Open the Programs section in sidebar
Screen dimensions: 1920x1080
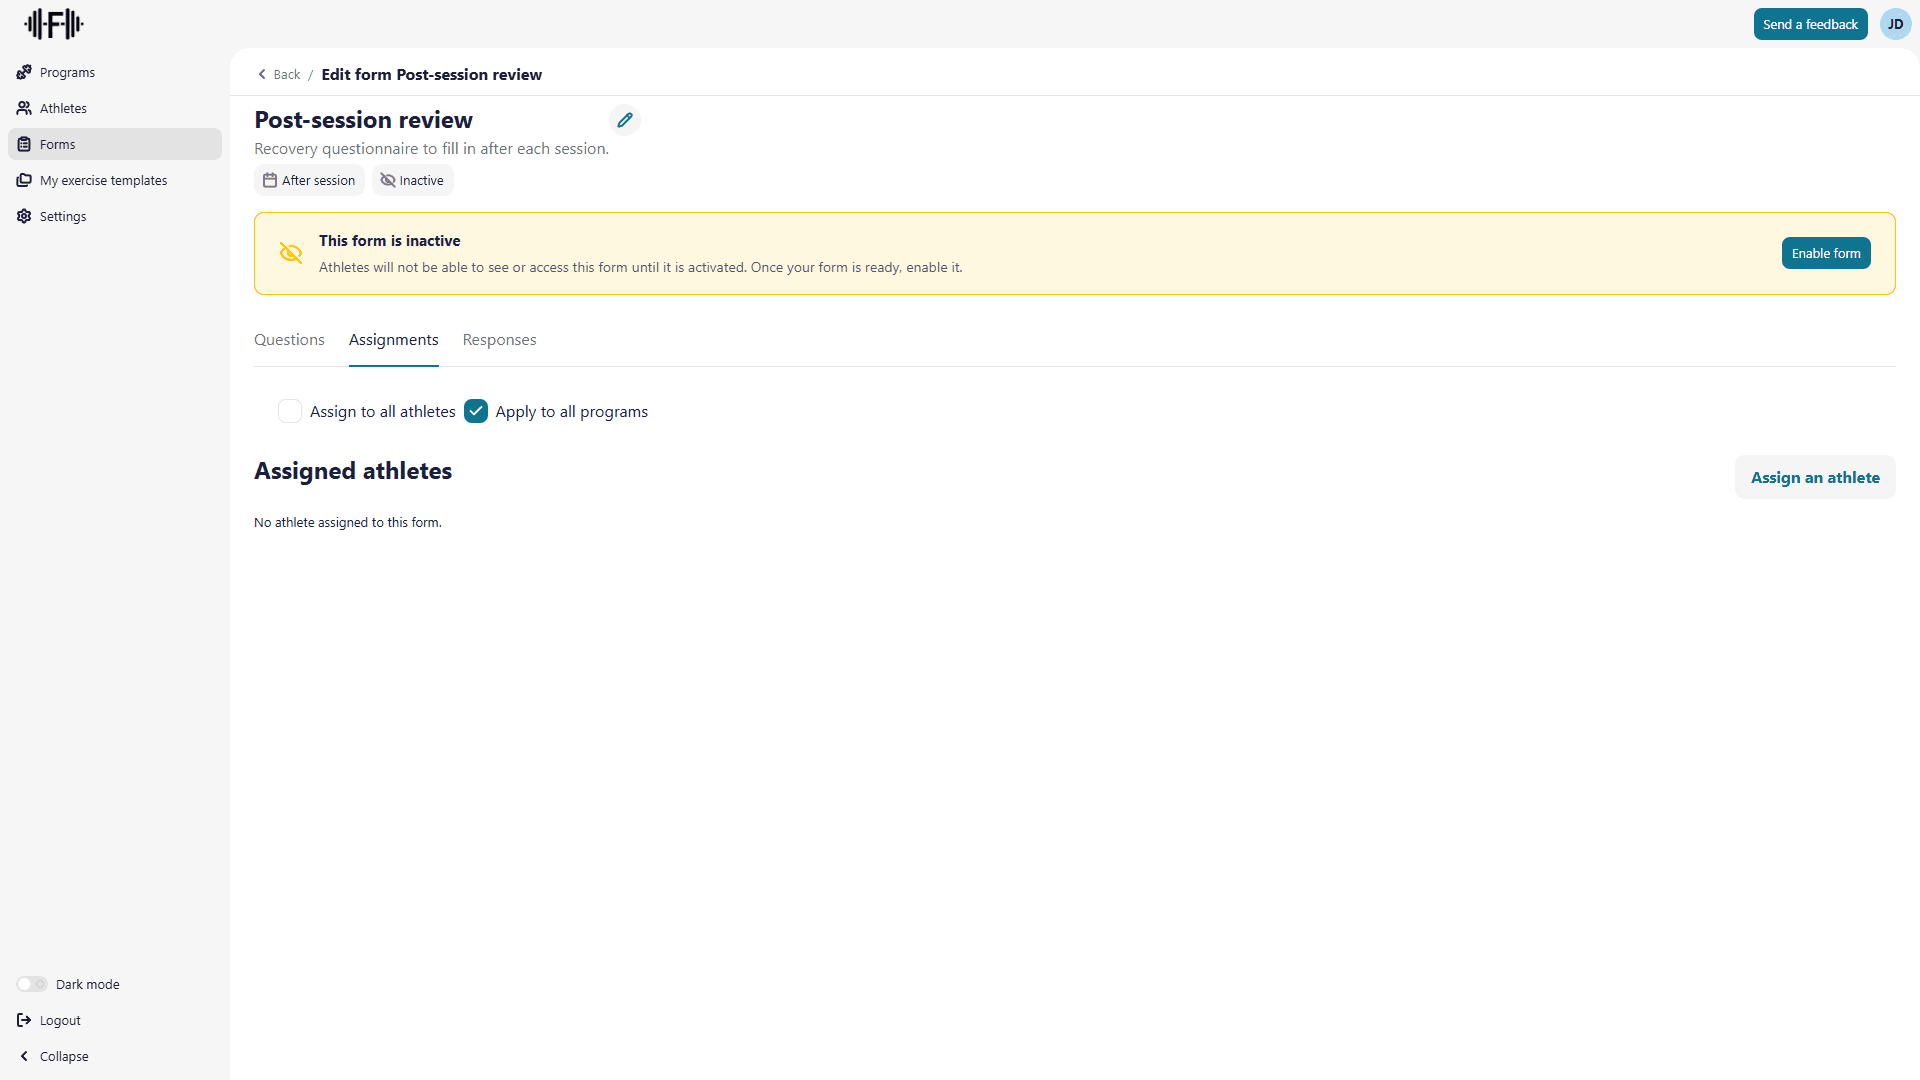(66, 72)
